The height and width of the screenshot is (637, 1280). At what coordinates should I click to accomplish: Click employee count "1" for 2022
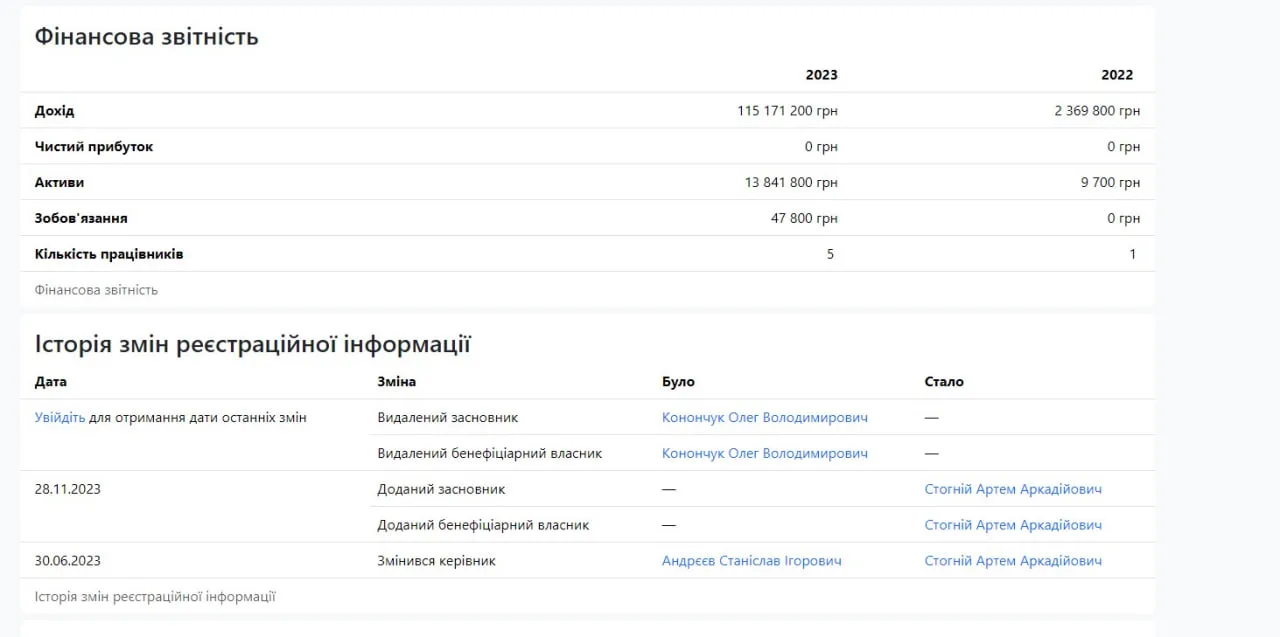[x=1133, y=254]
